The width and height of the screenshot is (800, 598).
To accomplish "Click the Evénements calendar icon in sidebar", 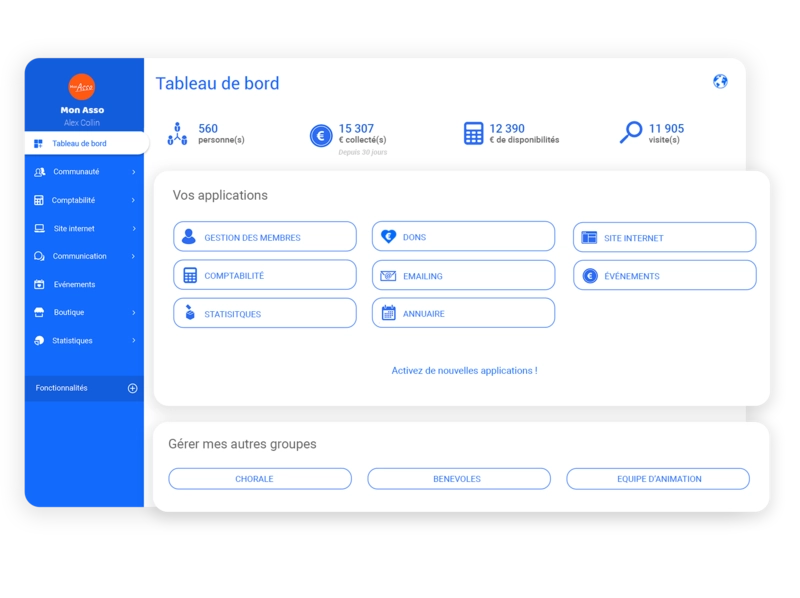I will [39, 284].
